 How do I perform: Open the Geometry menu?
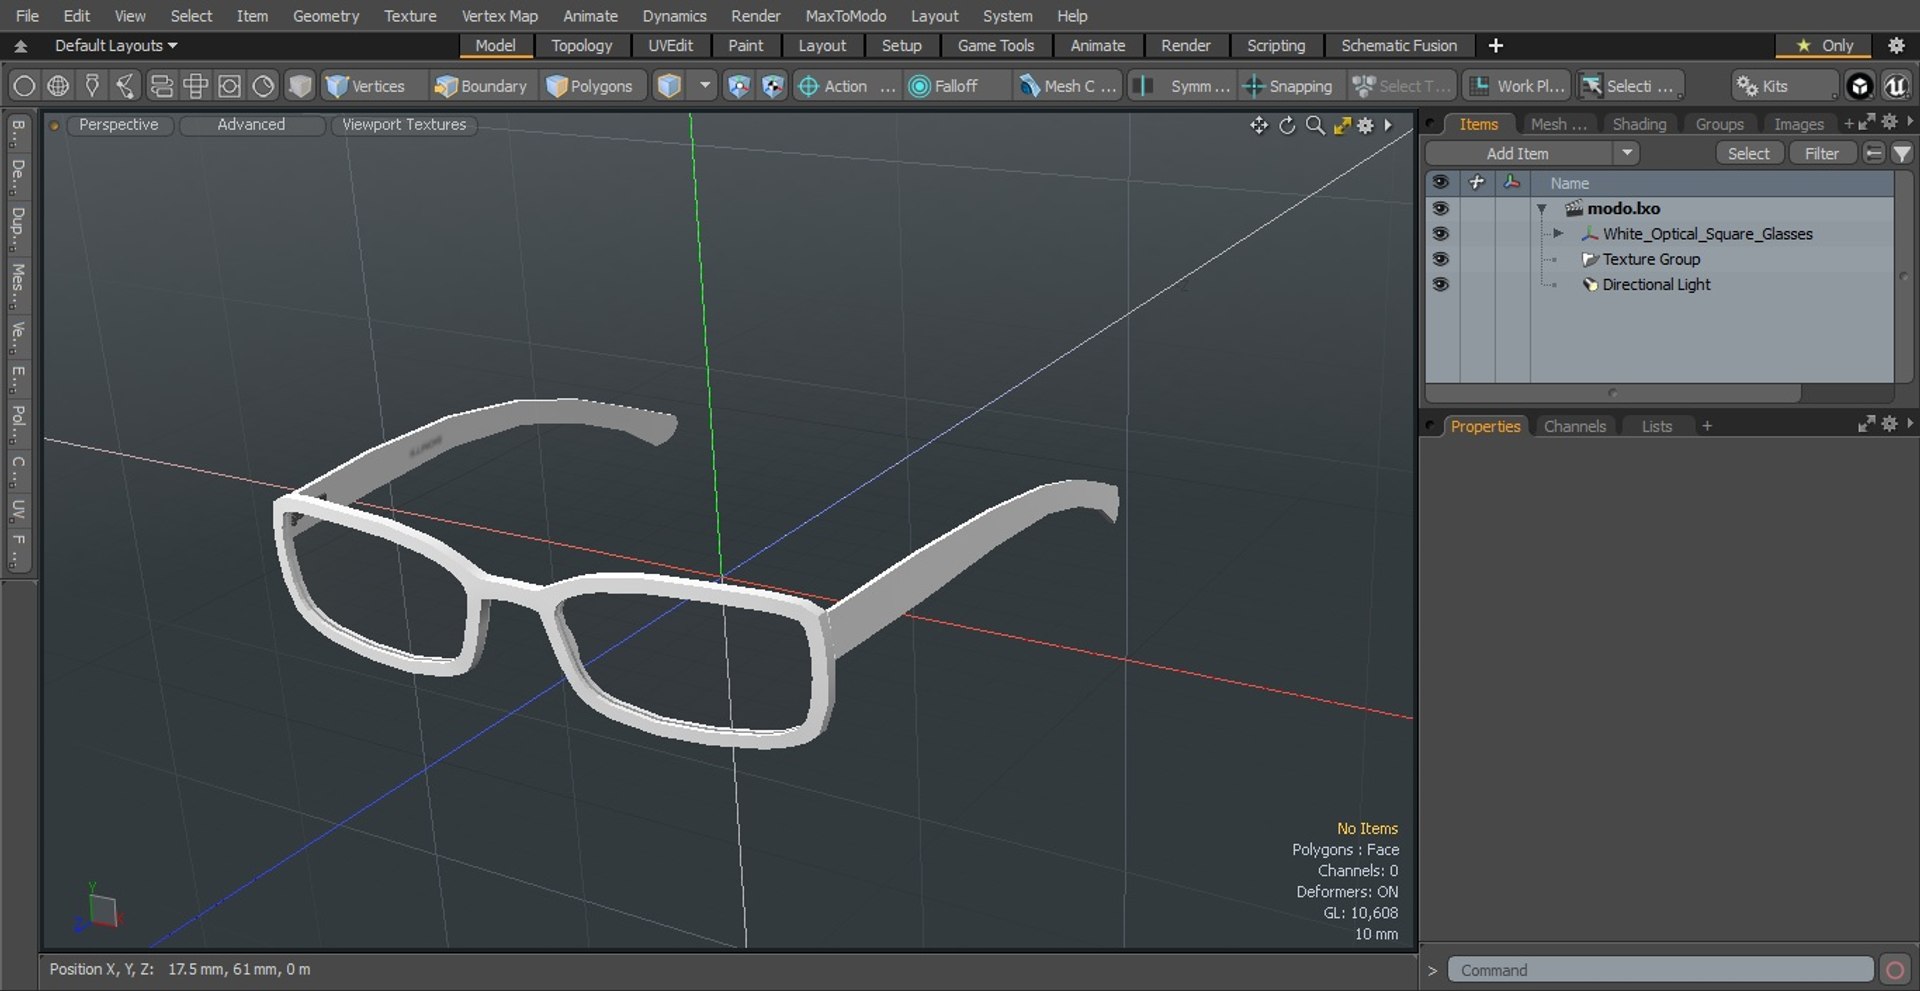pos(325,15)
